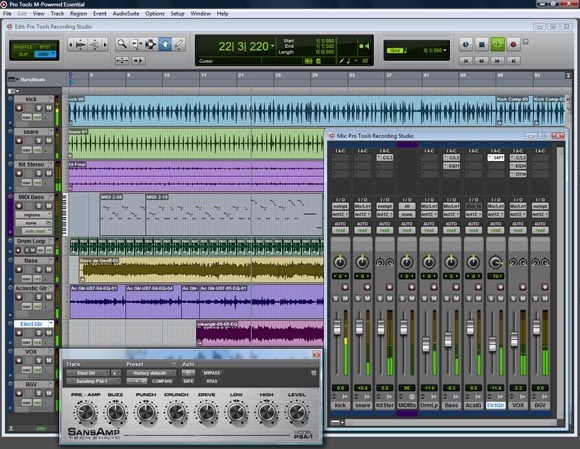Open the MIDI Bass regions view selector
The image size is (580, 449).
(x=33, y=215)
